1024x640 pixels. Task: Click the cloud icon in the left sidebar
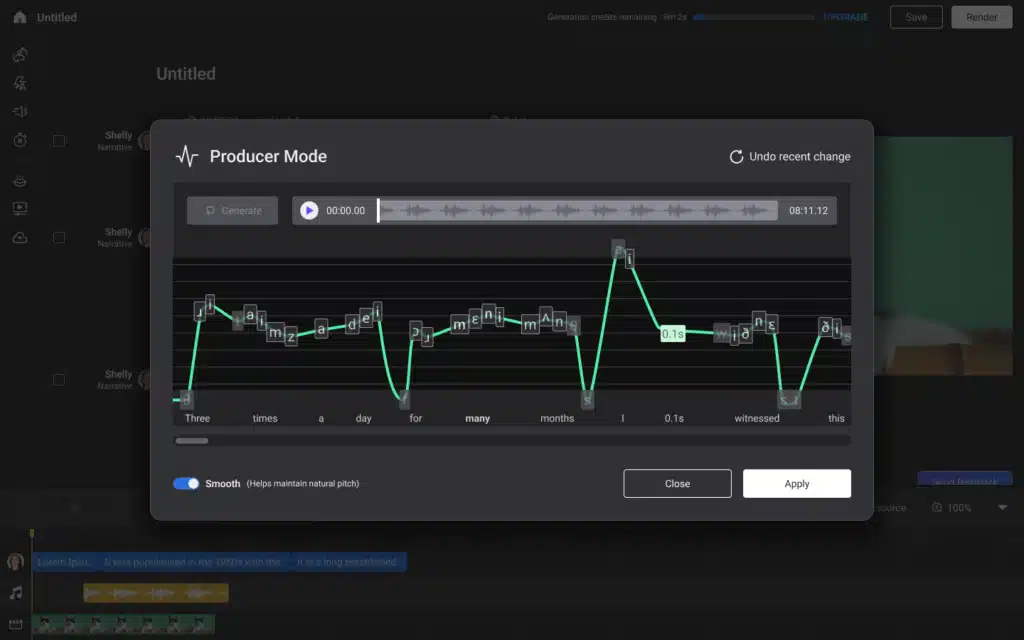pyautogui.click(x=20, y=236)
